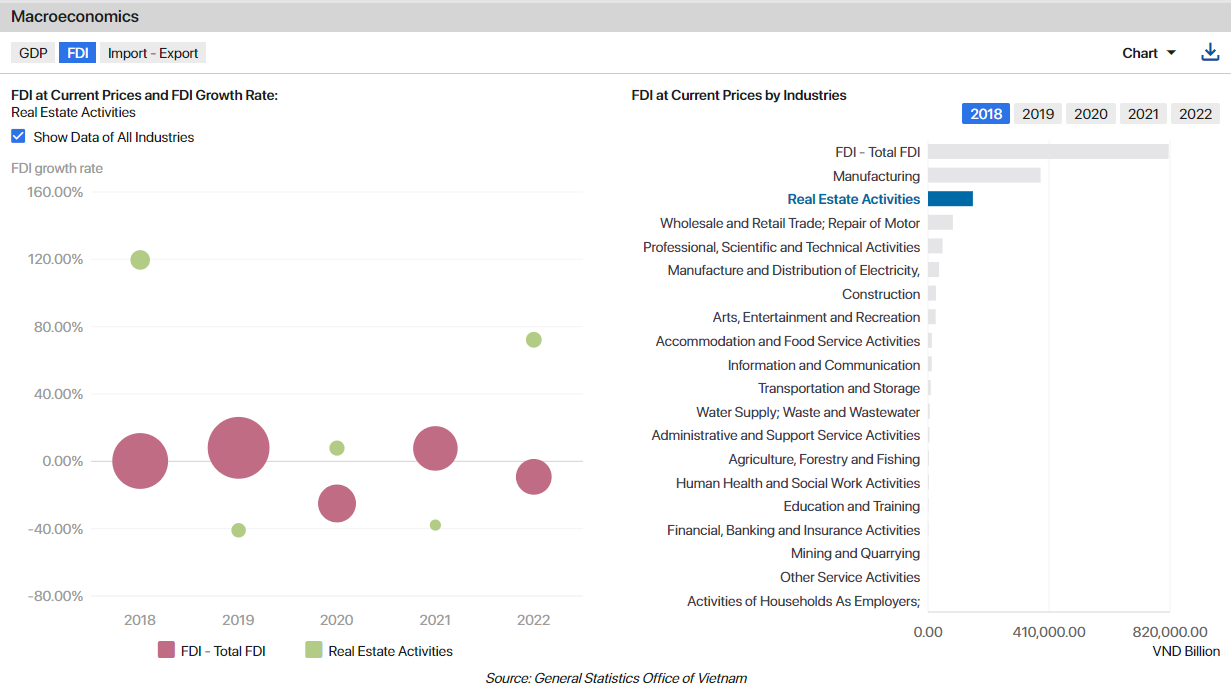
Task: Switch to the GDP tab
Action: pos(33,53)
